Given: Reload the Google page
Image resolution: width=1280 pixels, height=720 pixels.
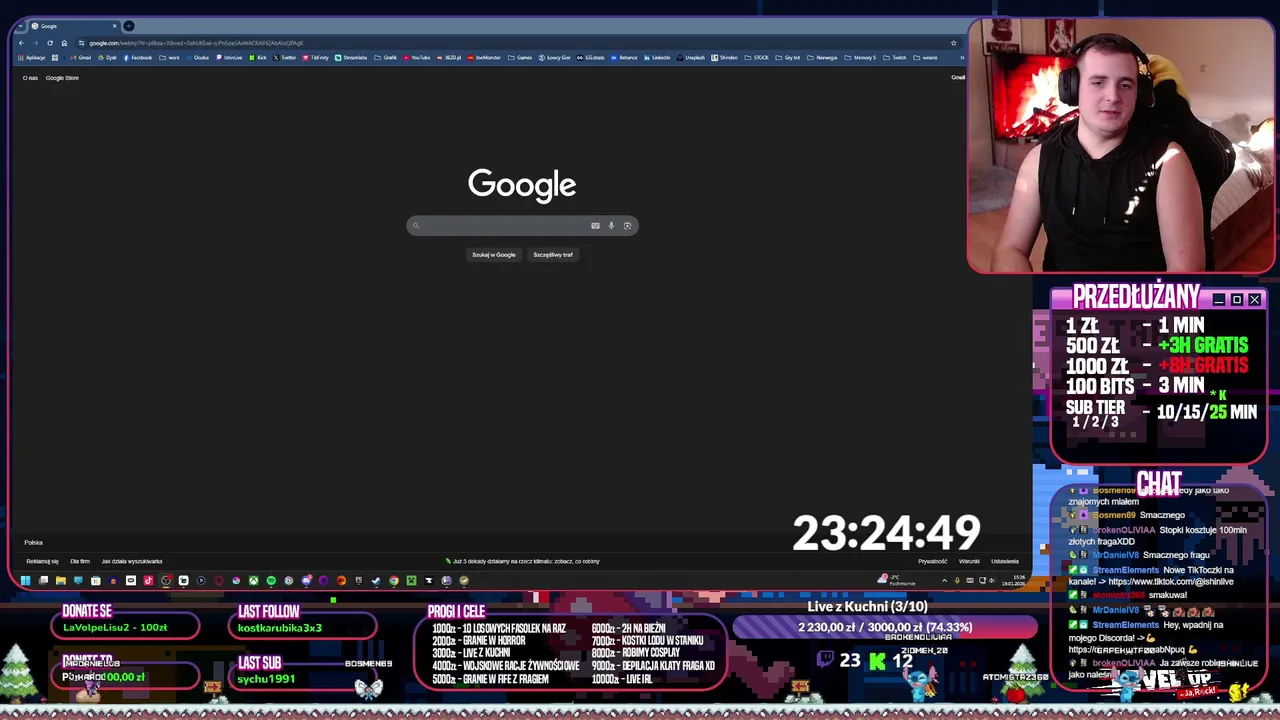Looking at the screenshot, I should coord(50,43).
